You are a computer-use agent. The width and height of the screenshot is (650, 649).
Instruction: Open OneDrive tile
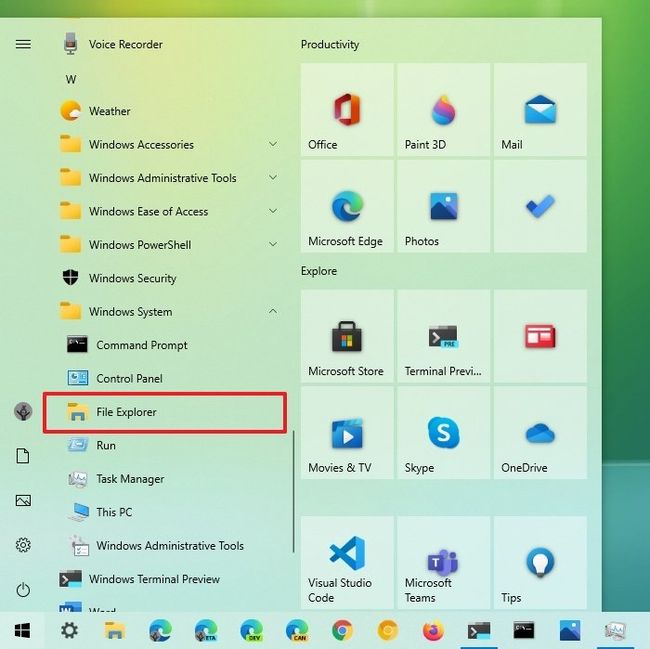[x=540, y=433]
